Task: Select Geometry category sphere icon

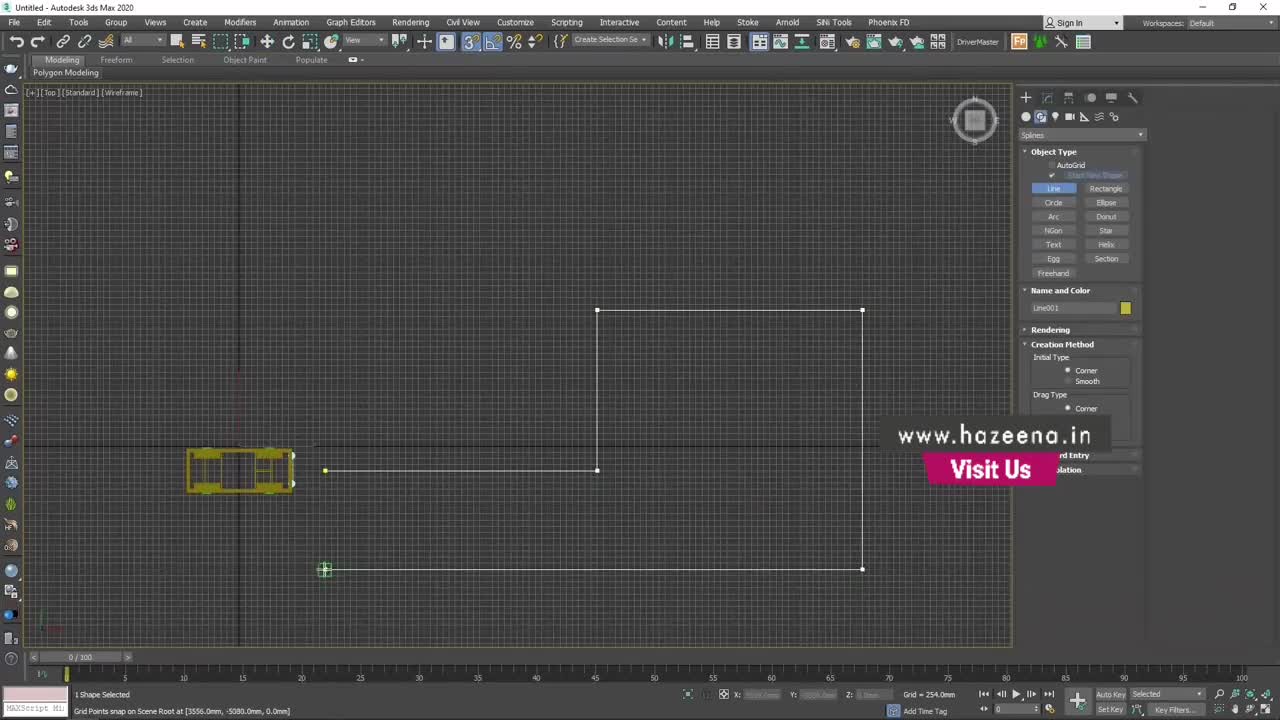Action: click(1025, 117)
